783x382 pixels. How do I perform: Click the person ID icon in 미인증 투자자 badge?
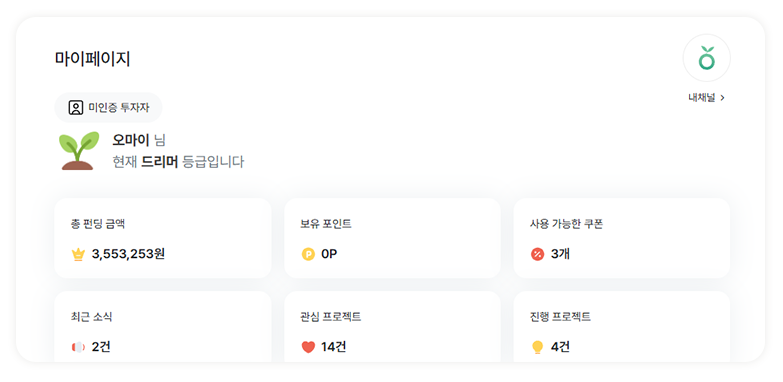pos(75,107)
